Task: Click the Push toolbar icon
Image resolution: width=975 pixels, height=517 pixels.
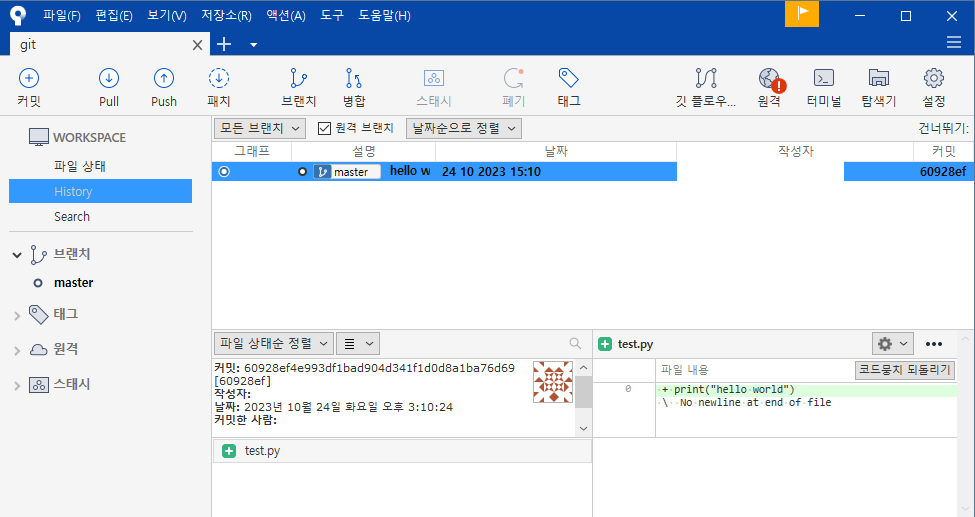Action: pos(164,87)
